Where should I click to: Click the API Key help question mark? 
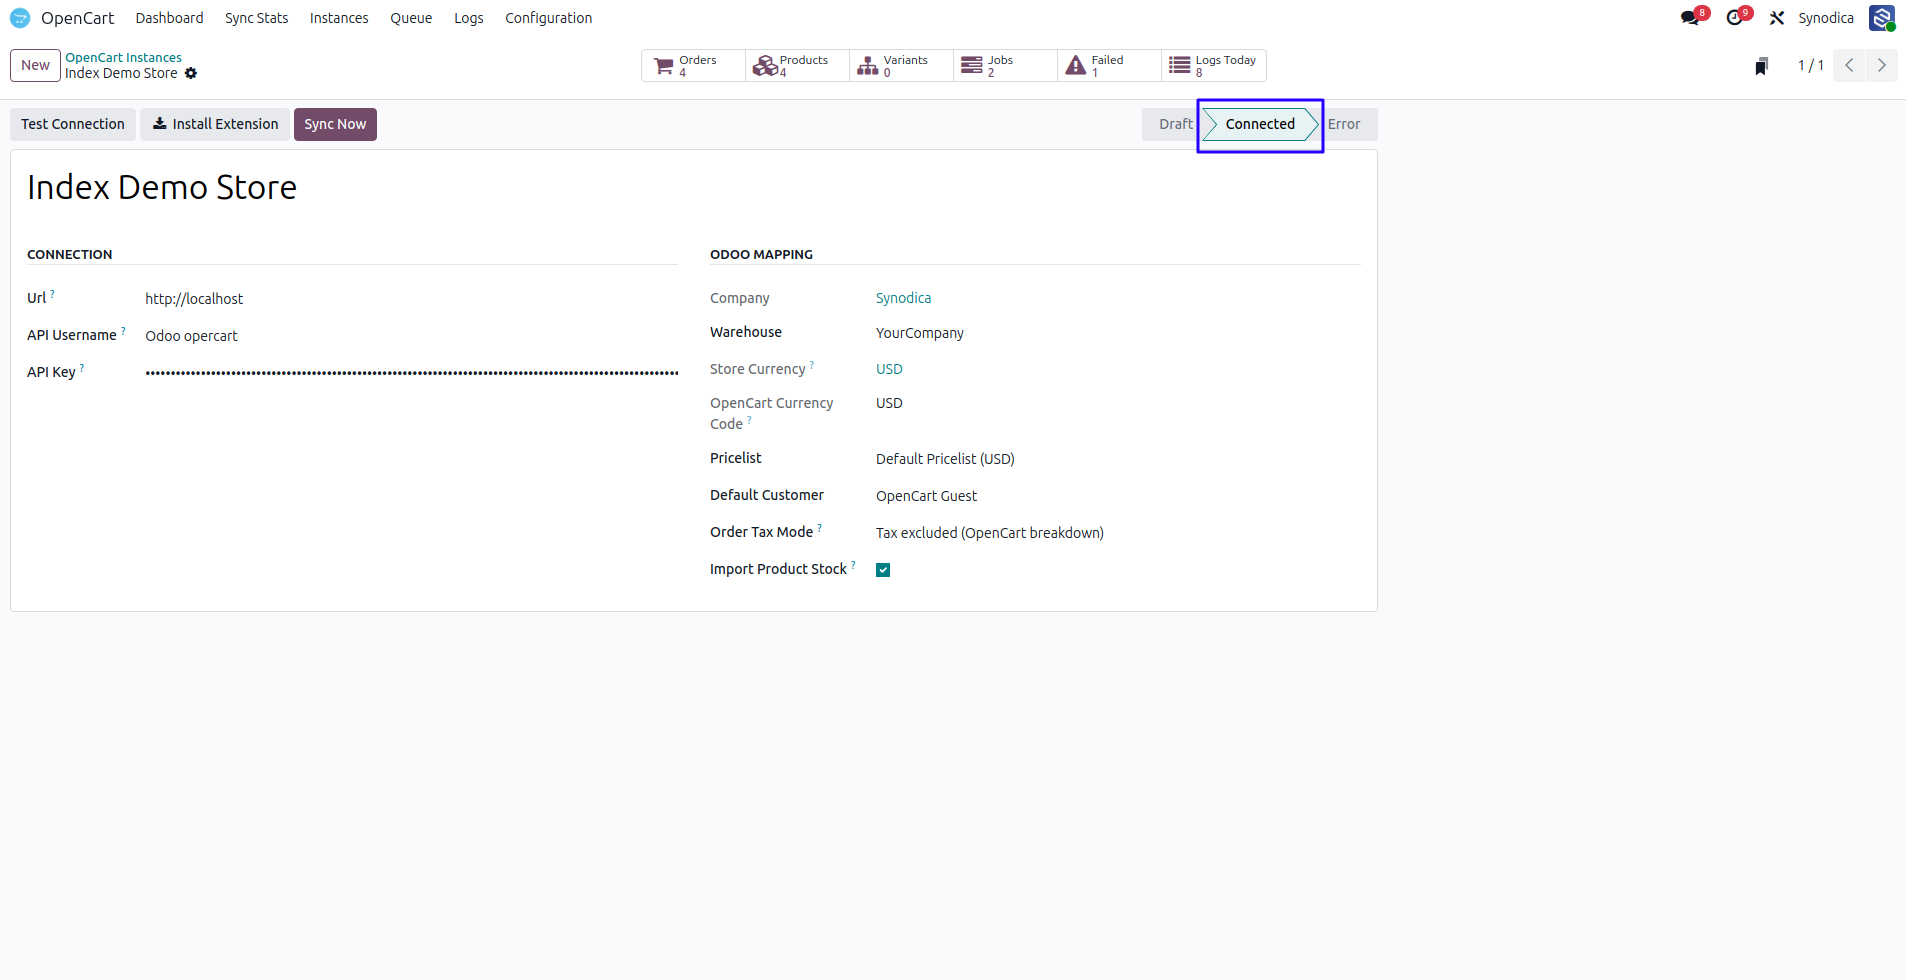pos(82,368)
